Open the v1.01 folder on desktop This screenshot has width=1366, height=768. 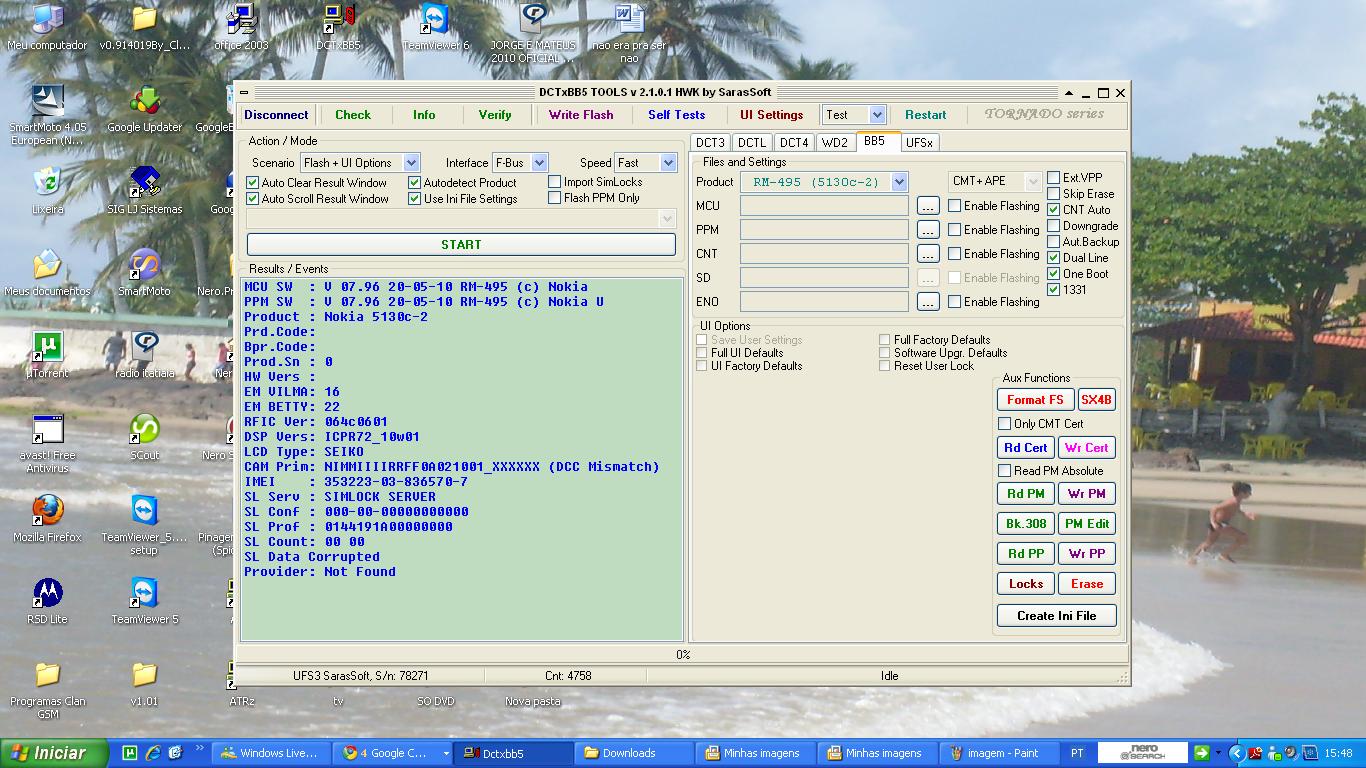point(144,683)
